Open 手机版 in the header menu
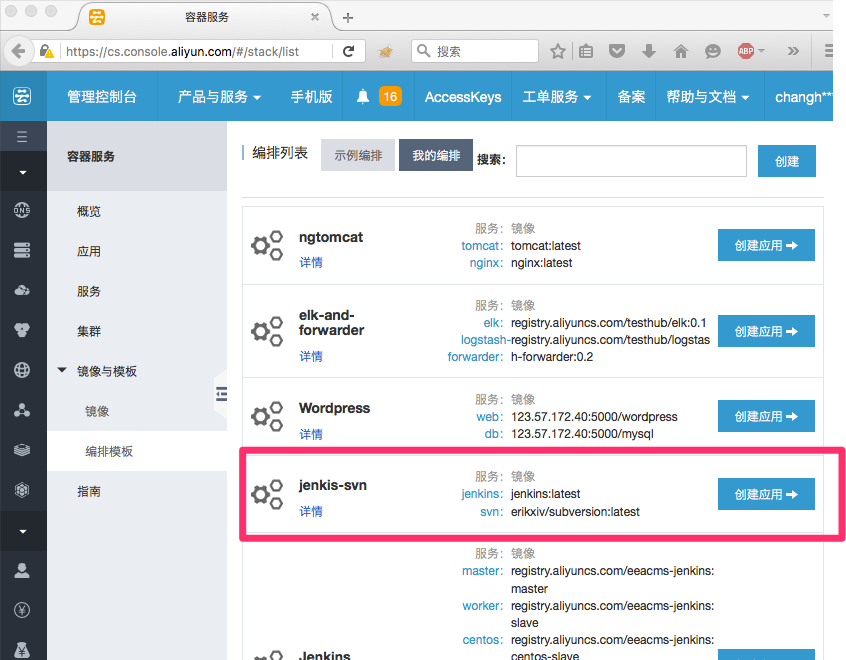The height and width of the screenshot is (660, 846). coord(311,97)
